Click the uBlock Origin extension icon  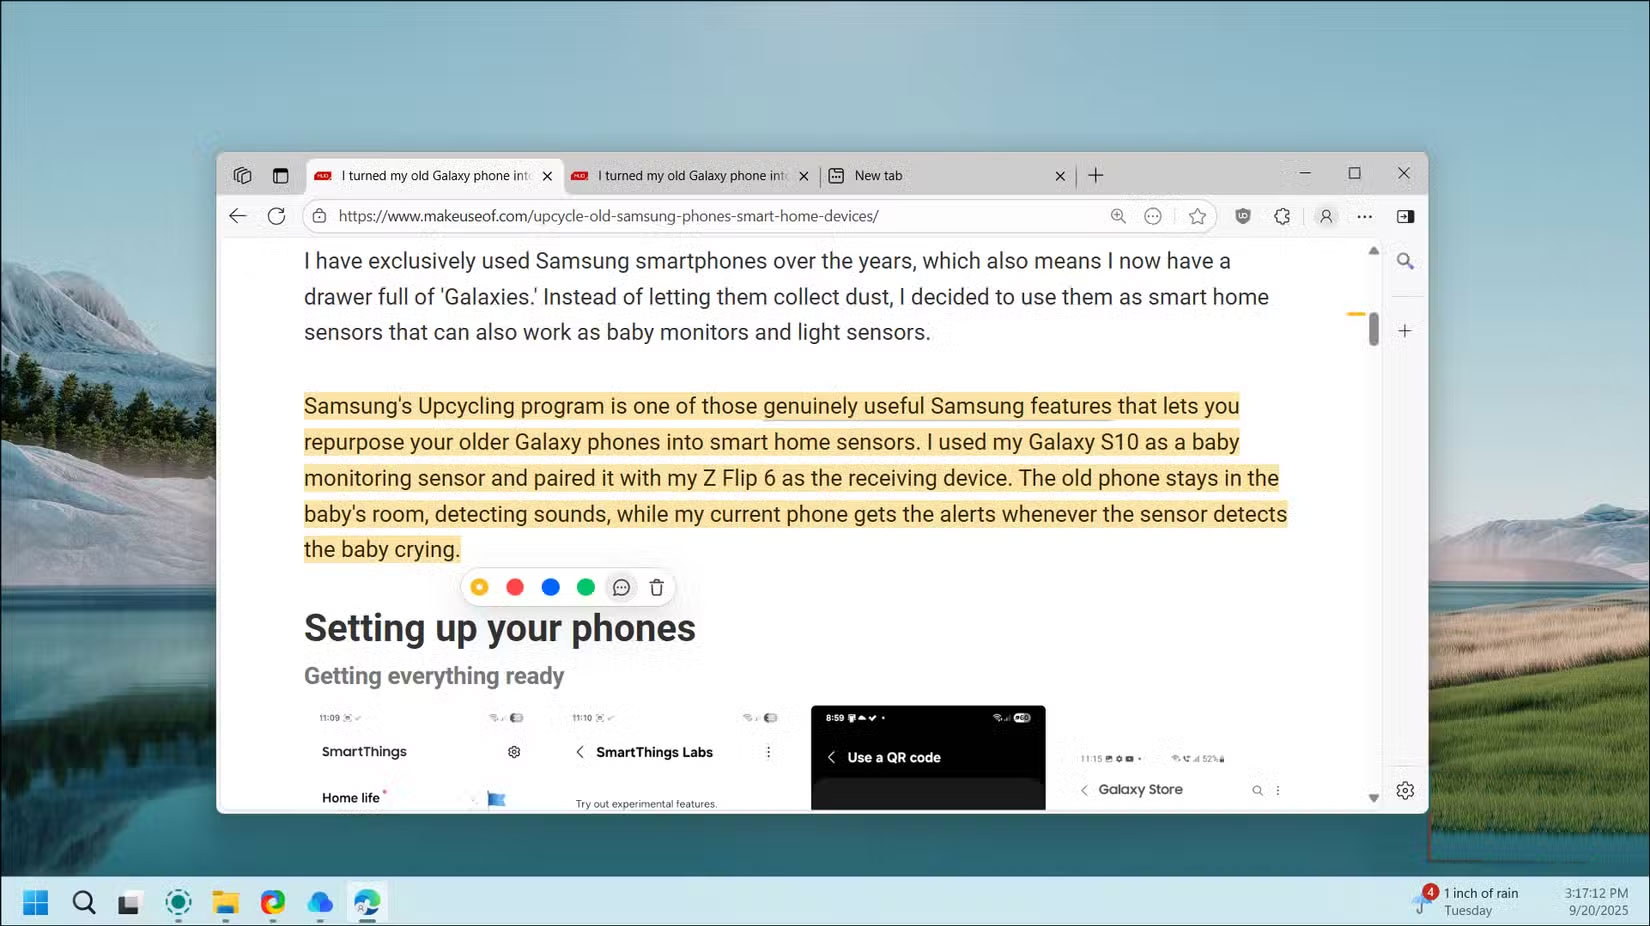coord(1240,216)
